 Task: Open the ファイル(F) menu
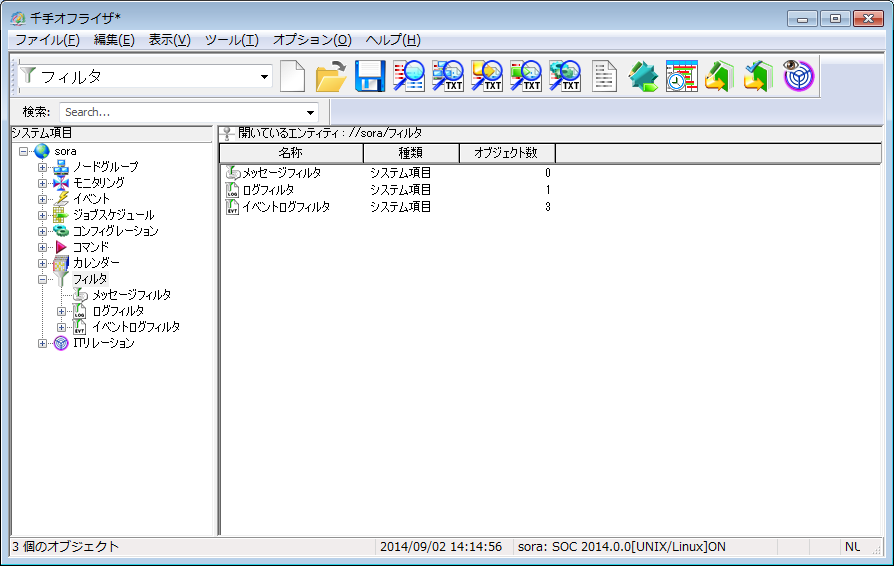point(47,40)
